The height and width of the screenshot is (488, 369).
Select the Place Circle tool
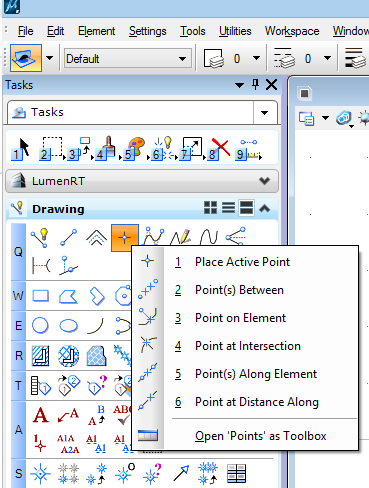click(40, 325)
